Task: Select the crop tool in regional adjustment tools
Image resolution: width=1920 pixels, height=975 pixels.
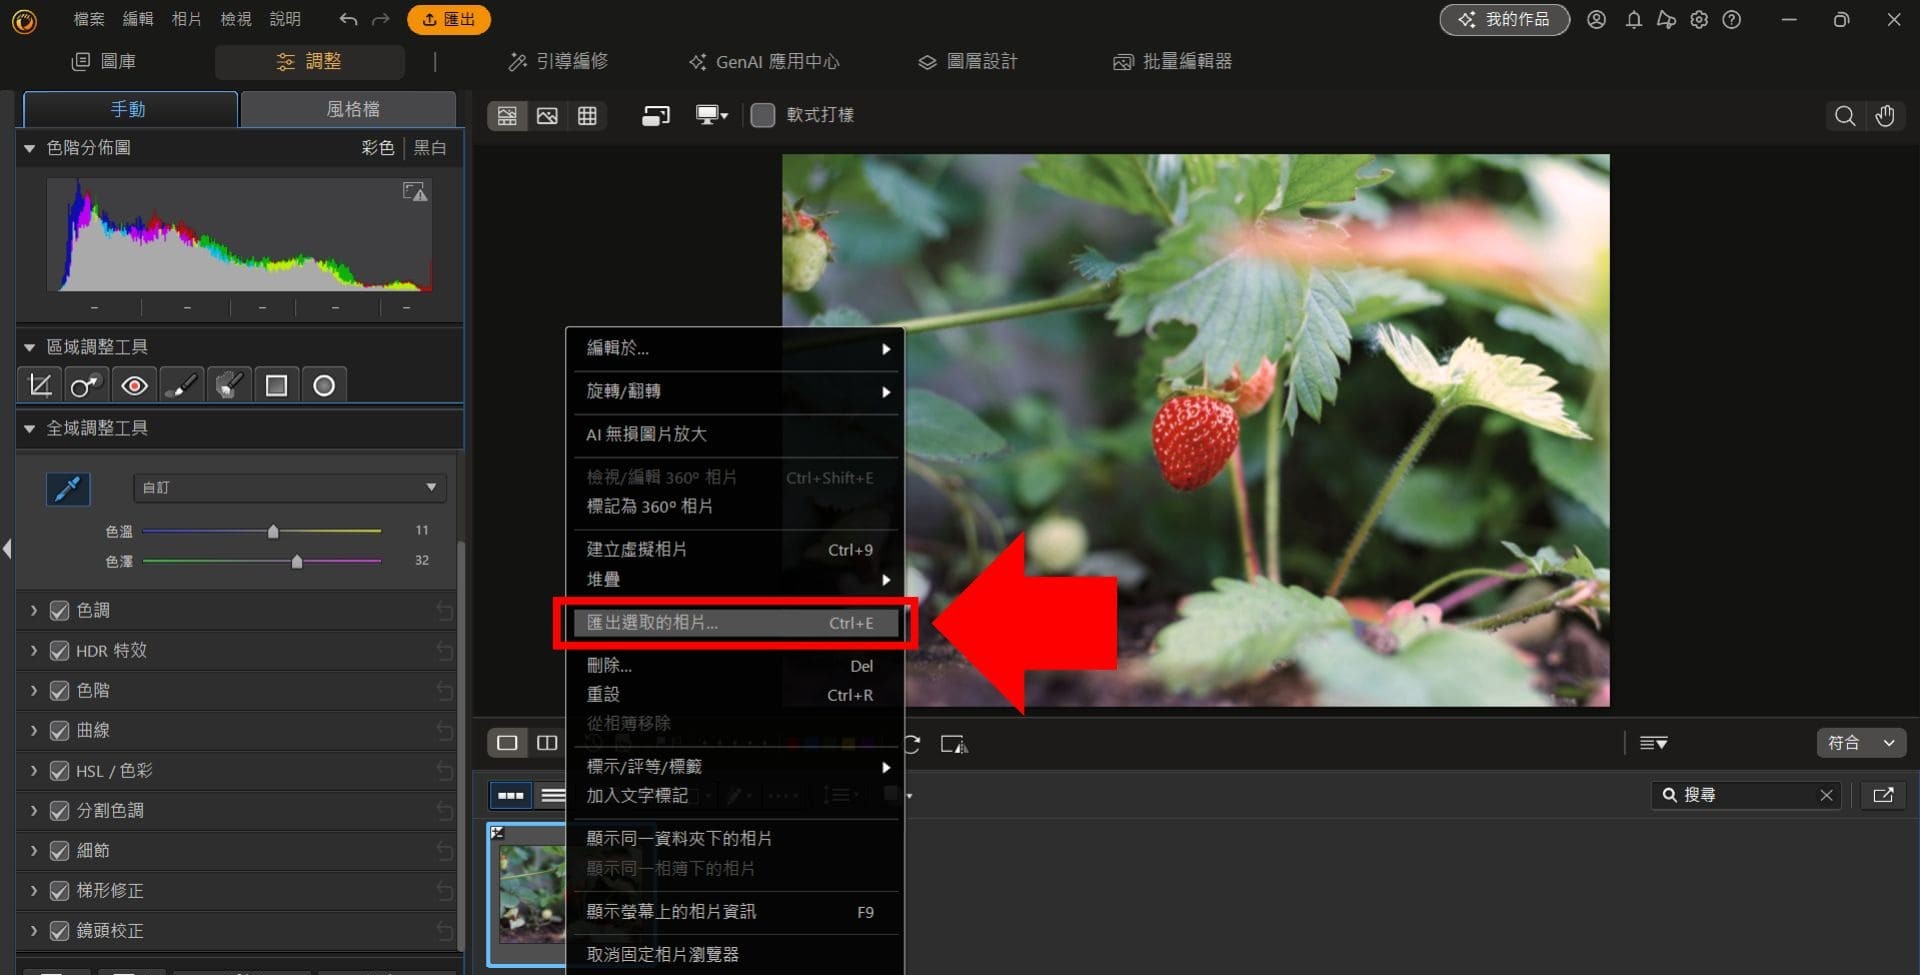Action: (x=39, y=384)
